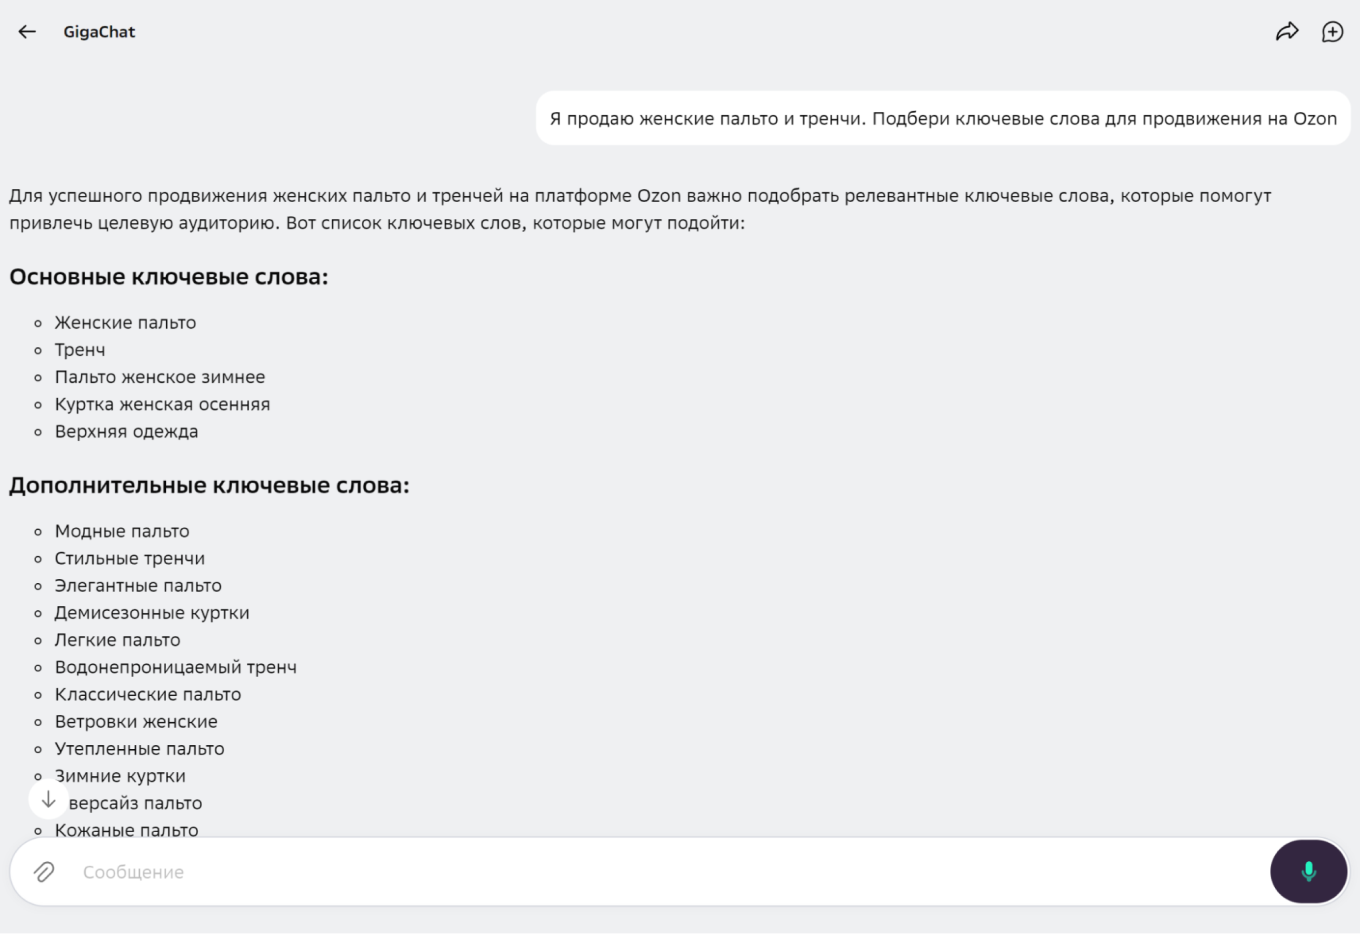Click the Ветровки женские keyword

coord(136,722)
